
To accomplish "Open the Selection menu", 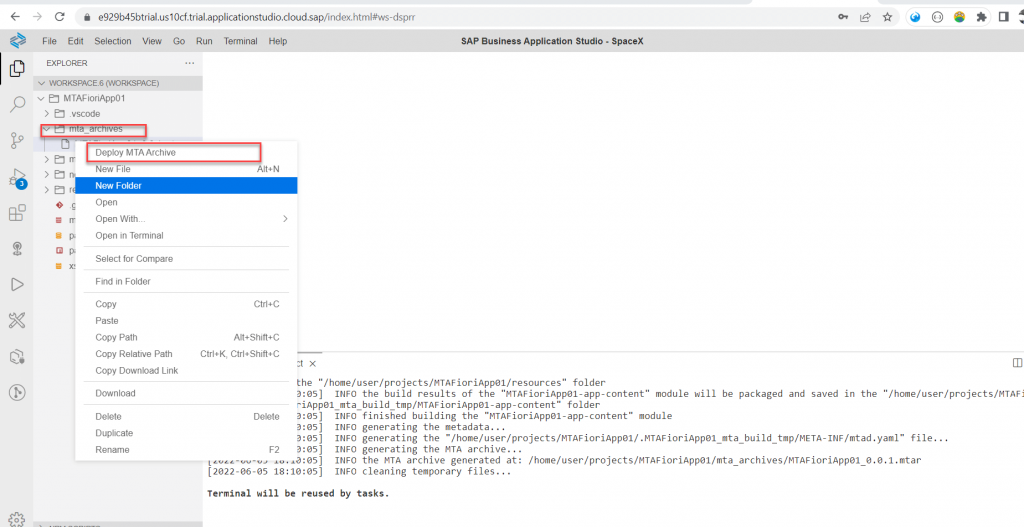I will click(112, 40).
